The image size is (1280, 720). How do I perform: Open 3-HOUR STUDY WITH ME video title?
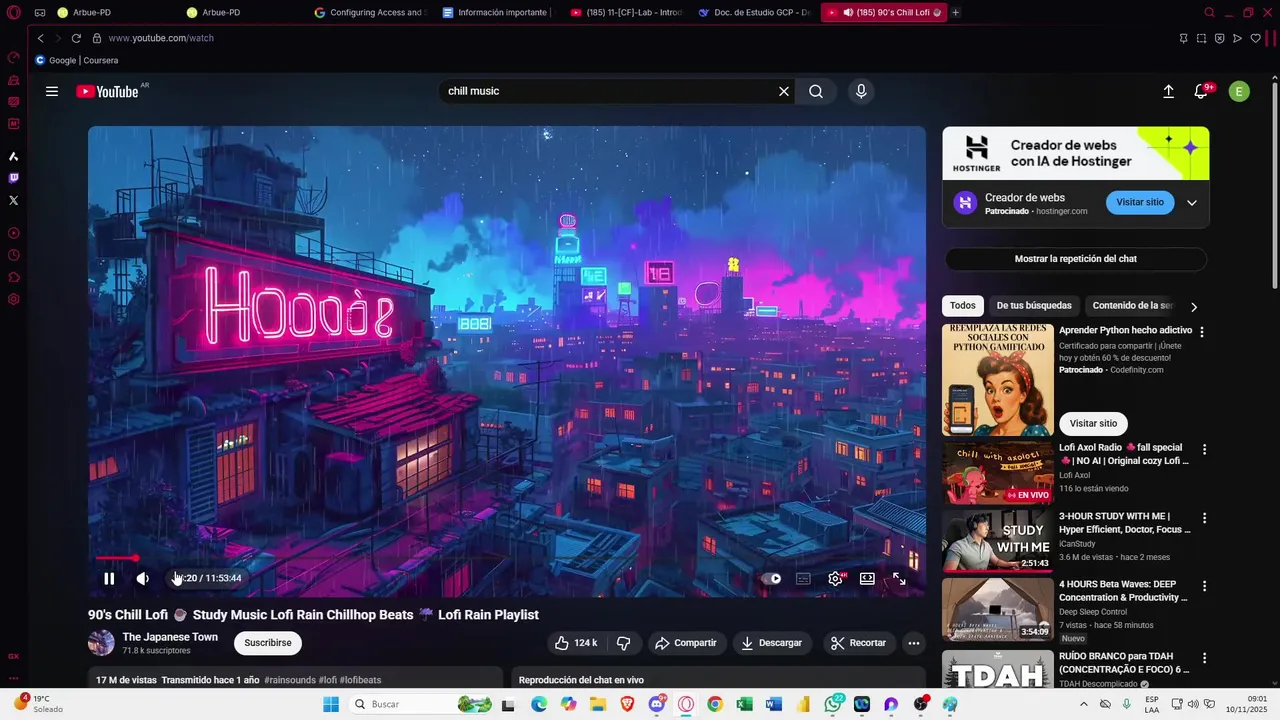coord(1125,523)
